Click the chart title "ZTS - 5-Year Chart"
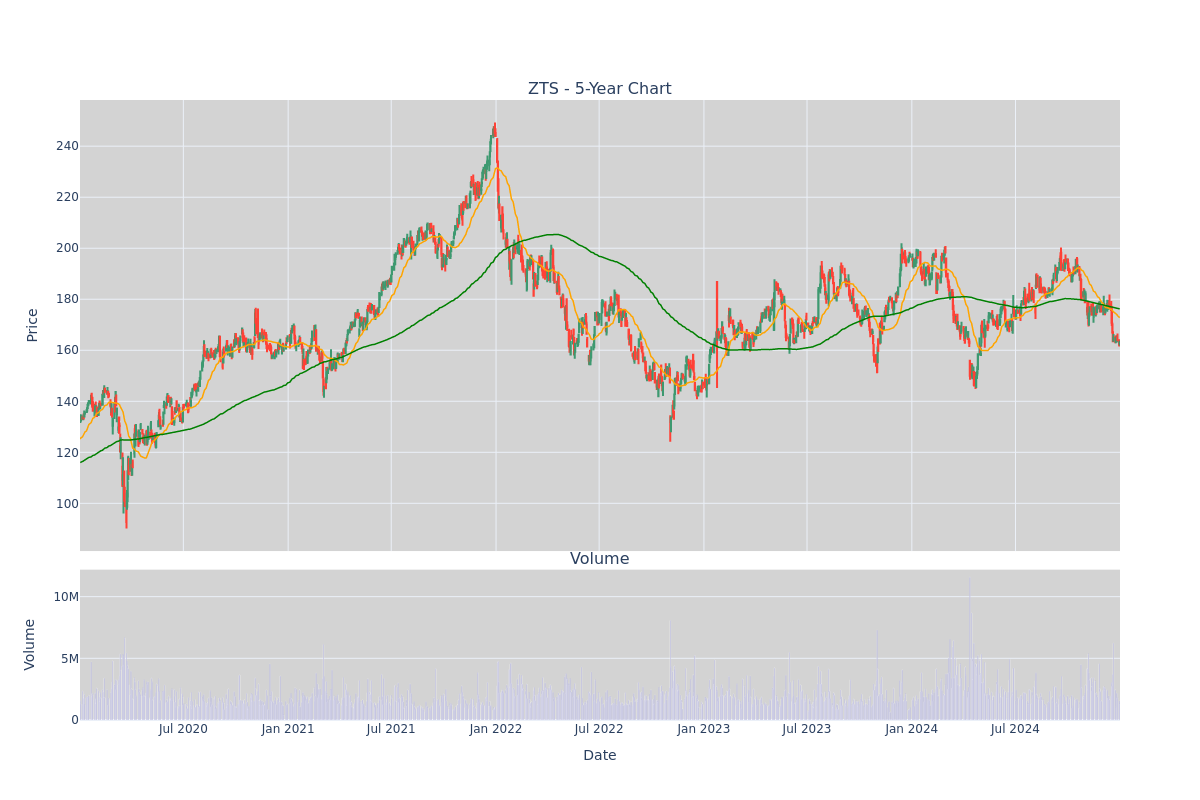This screenshot has height=800, width=1200. point(600,89)
